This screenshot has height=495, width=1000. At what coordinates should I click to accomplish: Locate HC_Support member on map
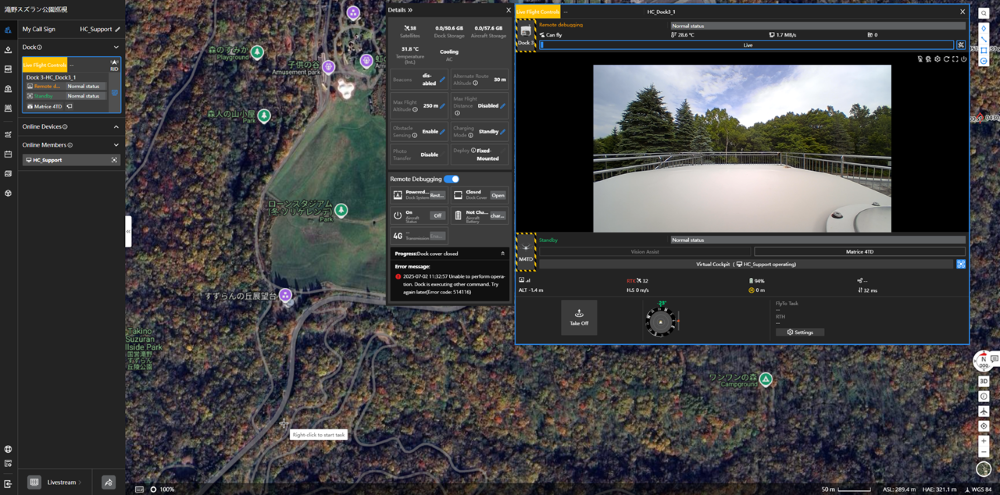[114, 160]
